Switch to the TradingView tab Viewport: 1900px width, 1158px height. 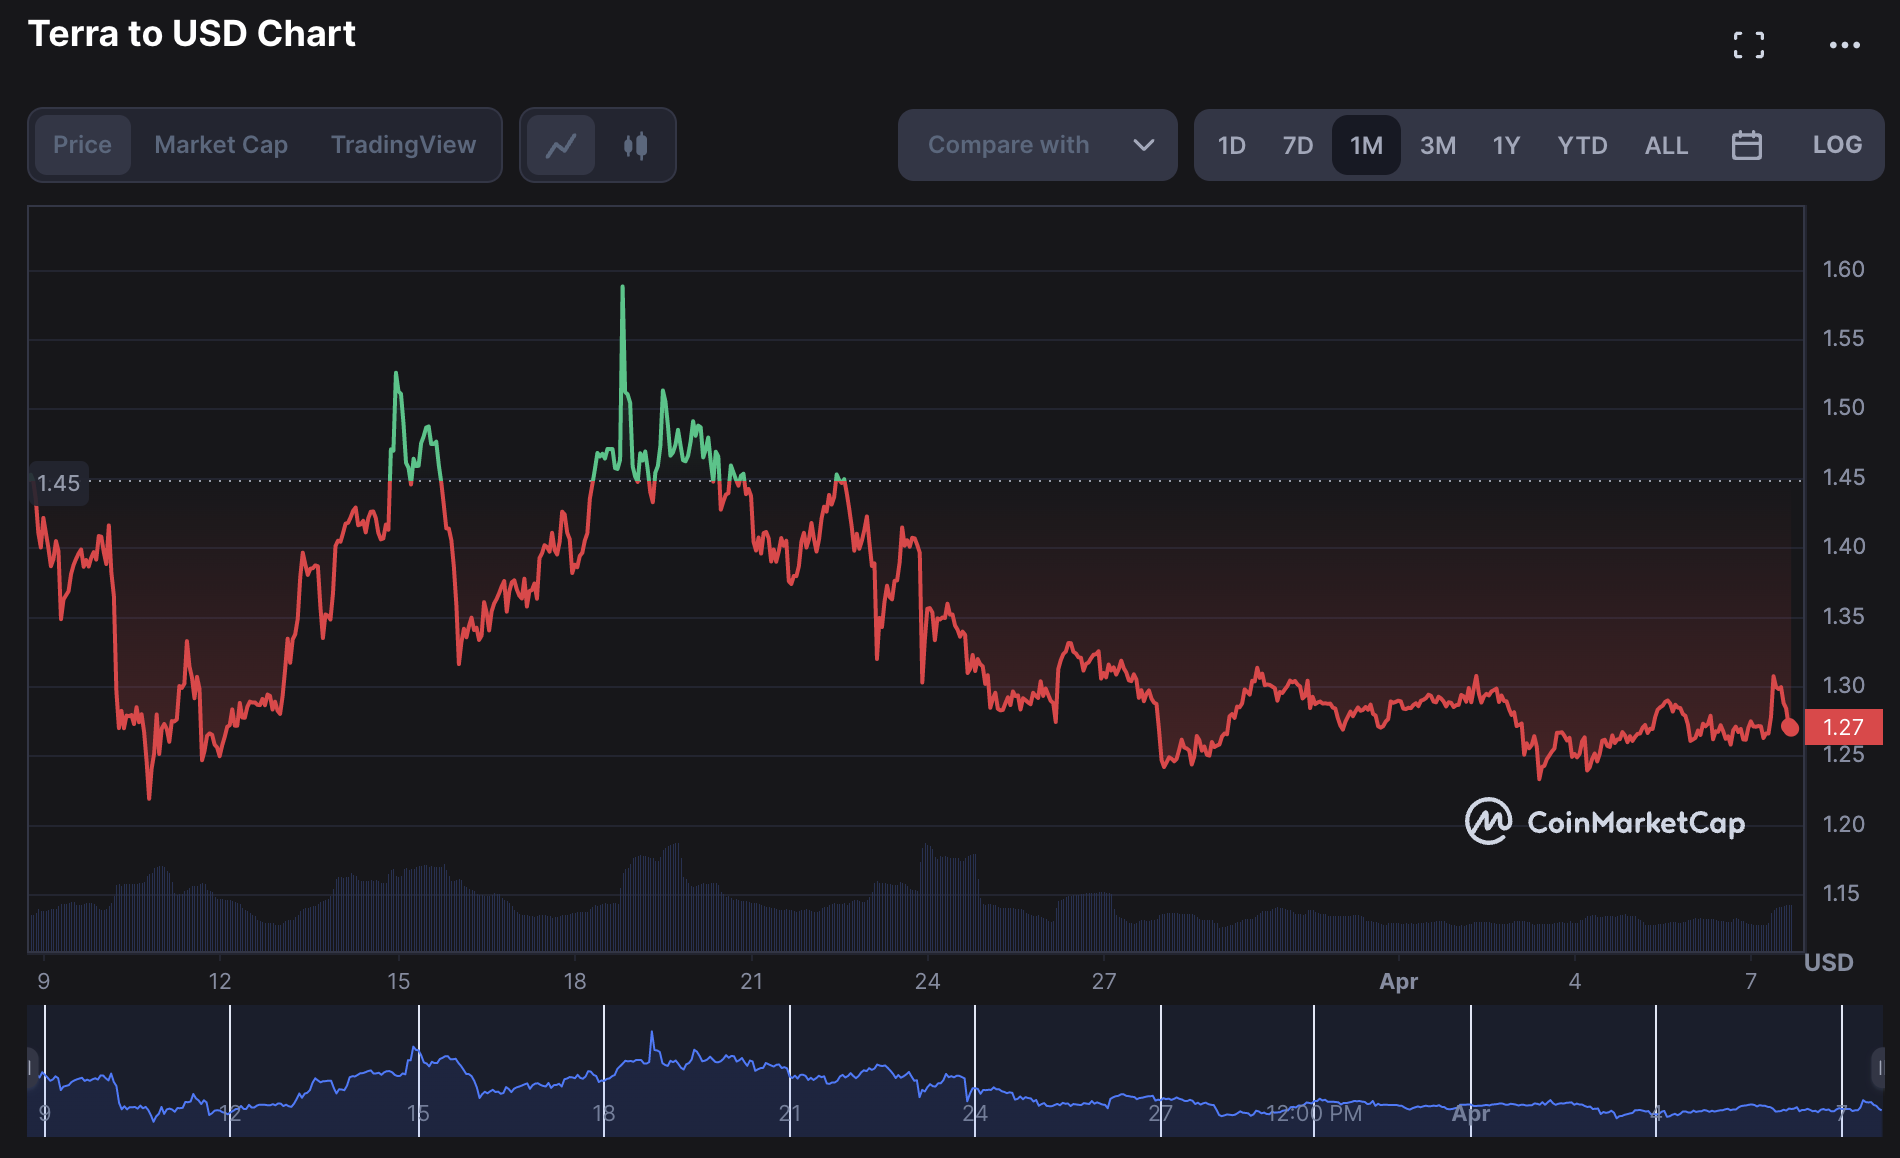pyautogui.click(x=403, y=146)
